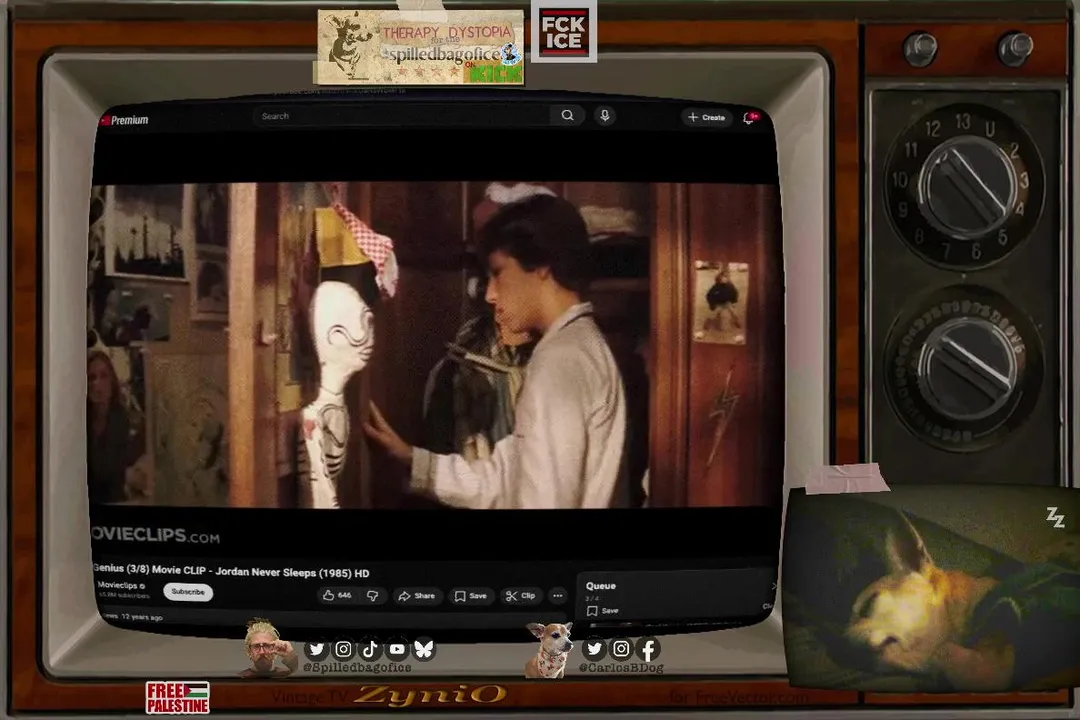
Task: Click the bearded man avatar
Action: [265, 648]
